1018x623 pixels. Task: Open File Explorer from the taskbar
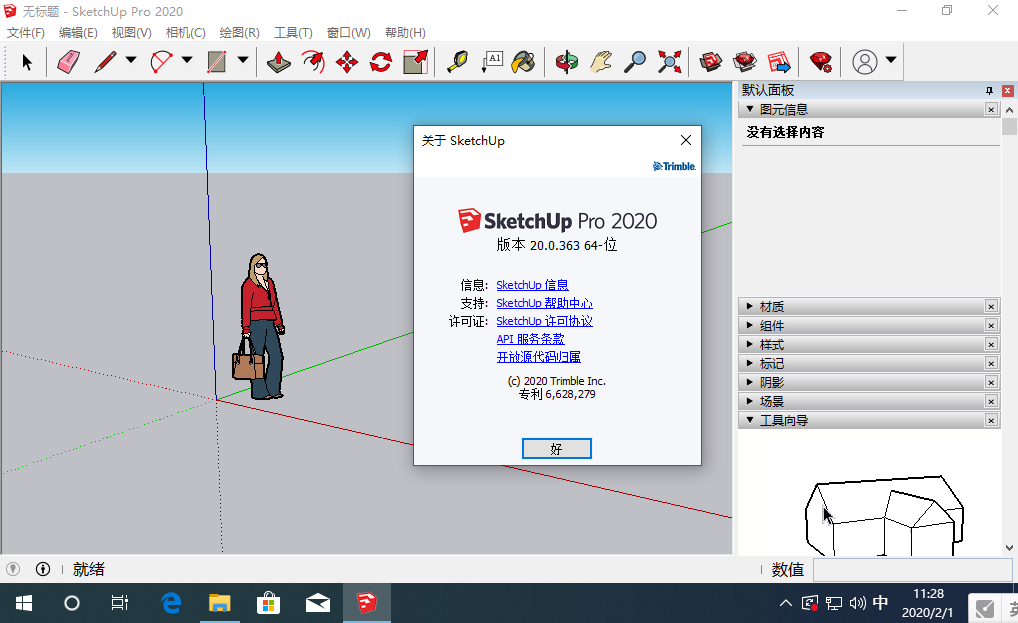(219, 604)
